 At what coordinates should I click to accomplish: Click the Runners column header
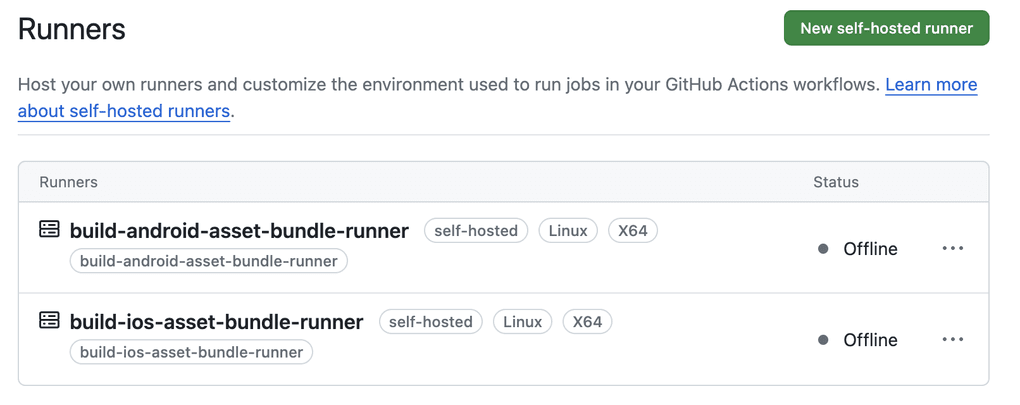click(x=68, y=182)
